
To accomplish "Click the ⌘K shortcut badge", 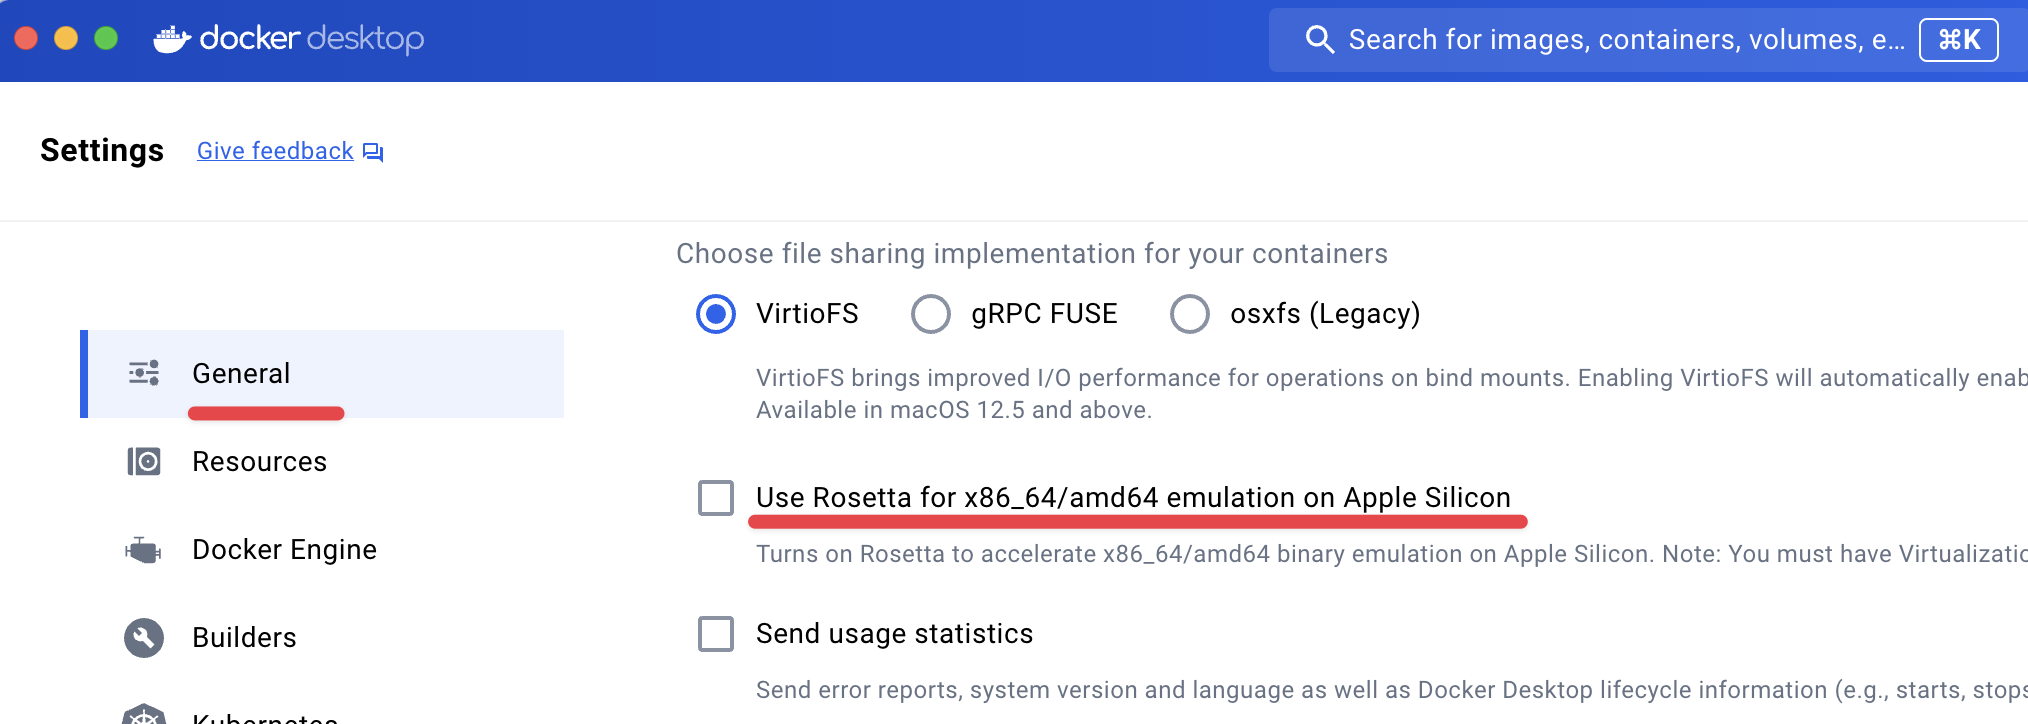I will click(1957, 40).
